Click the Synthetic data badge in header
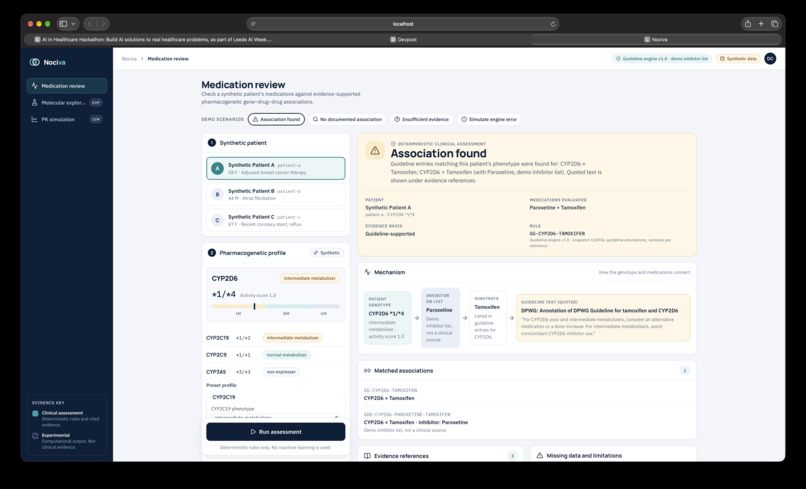Image resolution: width=806 pixels, height=489 pixels. click(x=738, y=59)
